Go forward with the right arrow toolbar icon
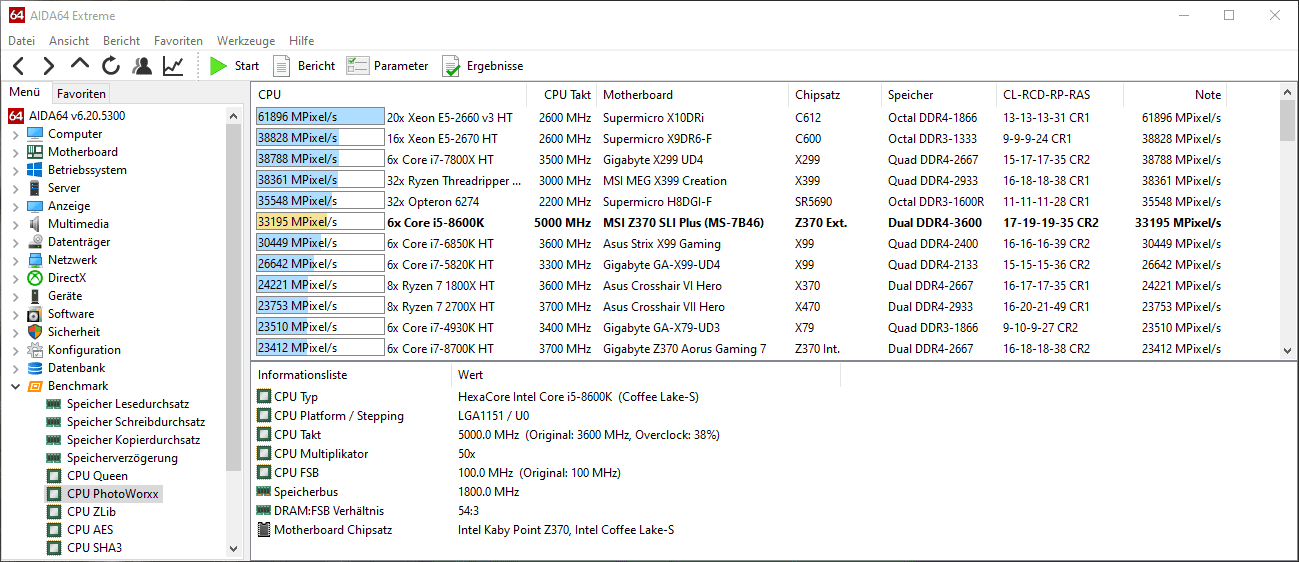Viewport: 1299px width, 562px height. [x=48, y=66]
